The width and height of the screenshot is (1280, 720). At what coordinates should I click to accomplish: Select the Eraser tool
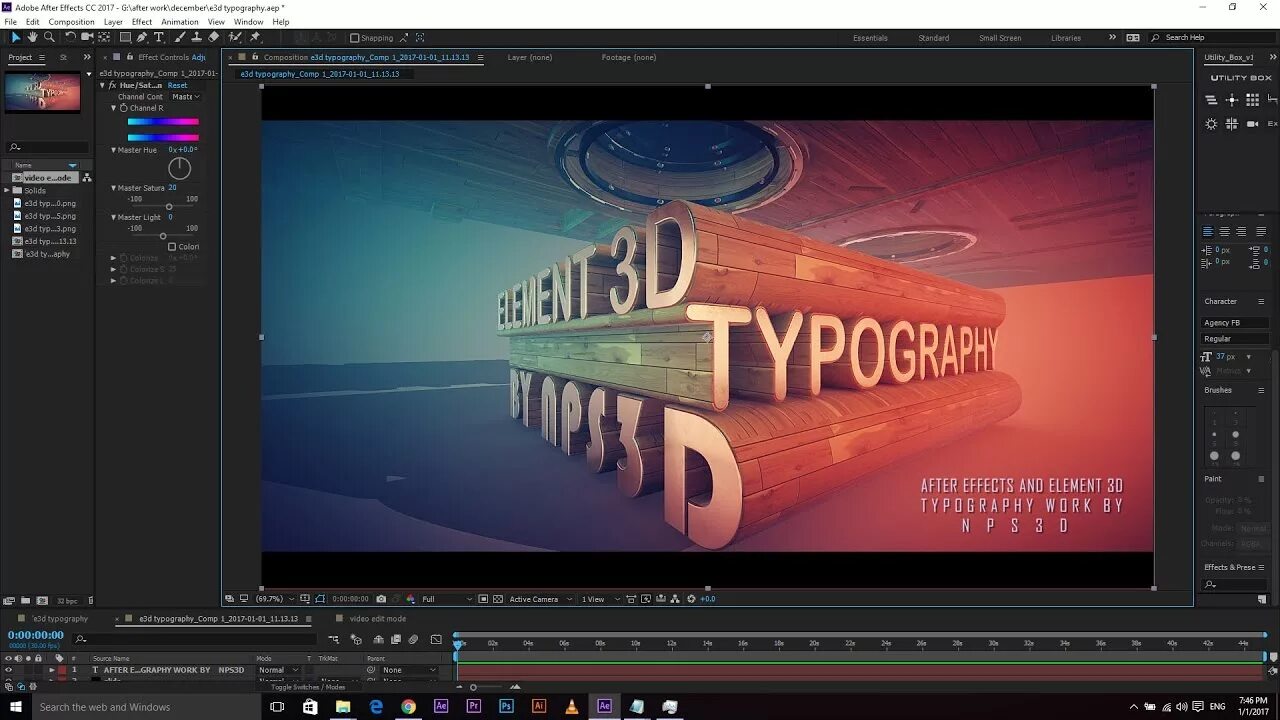[x=214, y=37]
